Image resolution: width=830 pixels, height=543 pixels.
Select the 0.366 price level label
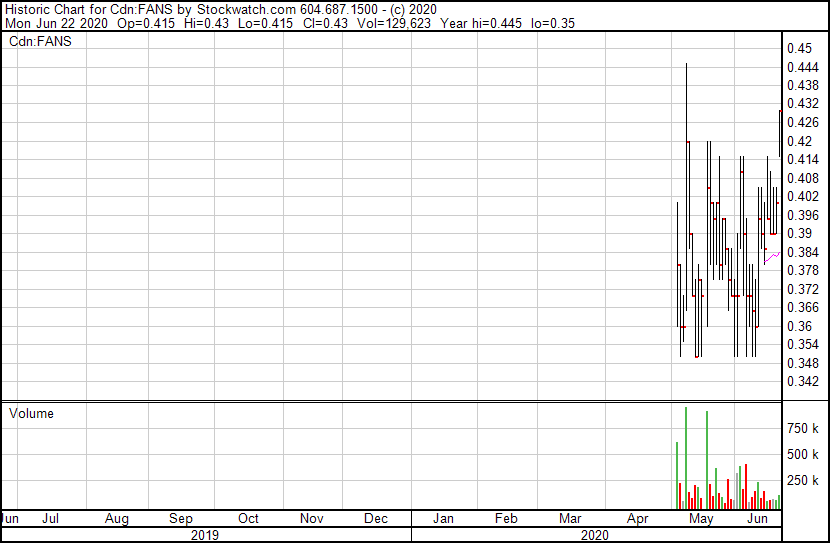coord(803,307)
